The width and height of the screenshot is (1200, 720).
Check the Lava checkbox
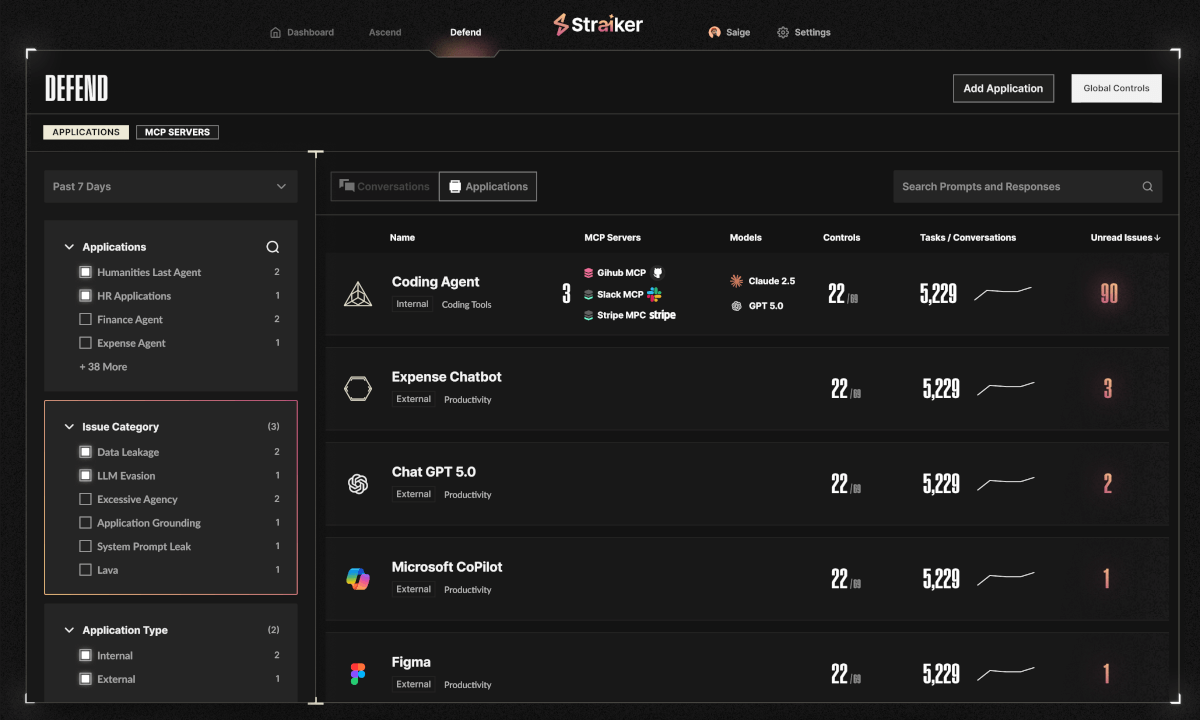85,570
